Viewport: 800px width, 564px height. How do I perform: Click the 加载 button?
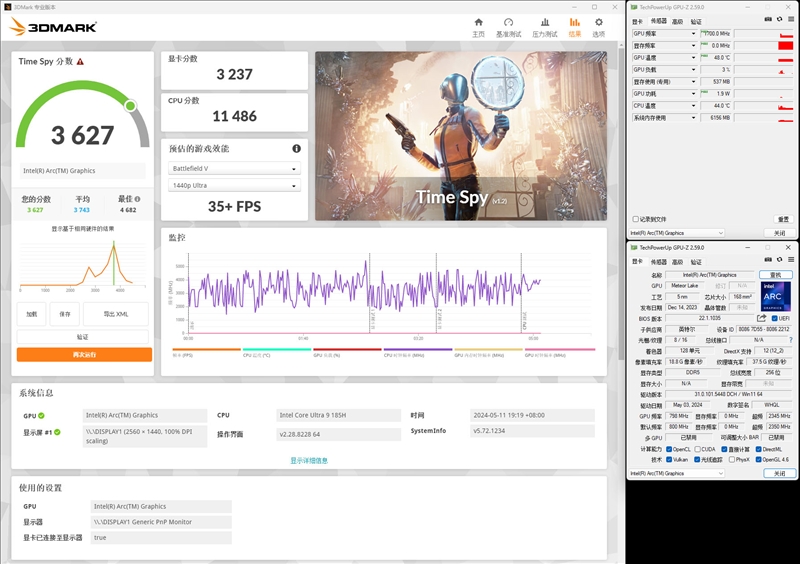point(32,314)
